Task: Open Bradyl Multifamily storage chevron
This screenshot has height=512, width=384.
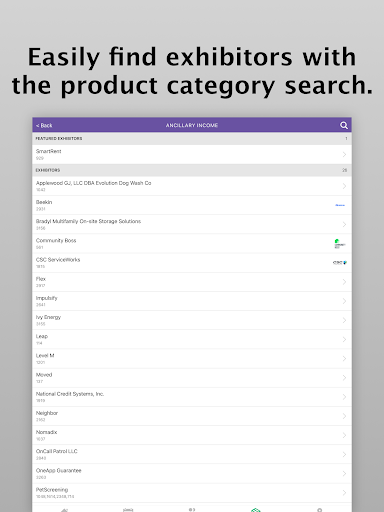Action: tap(344, 224)
